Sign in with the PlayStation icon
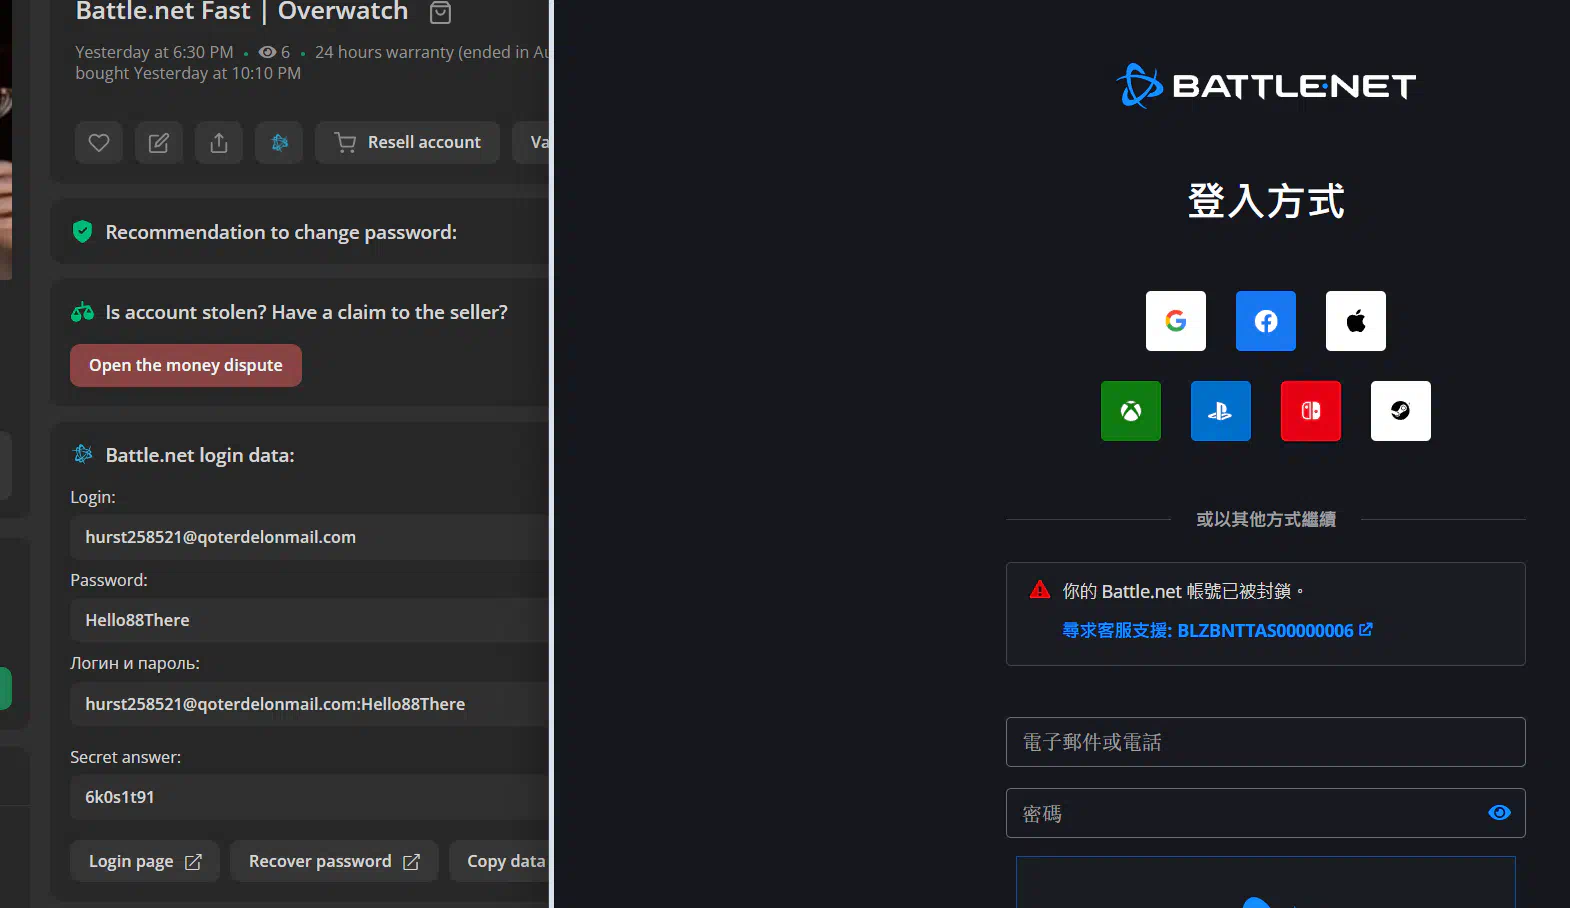Screen dimensions: 1570x908 coord(1221,411)
